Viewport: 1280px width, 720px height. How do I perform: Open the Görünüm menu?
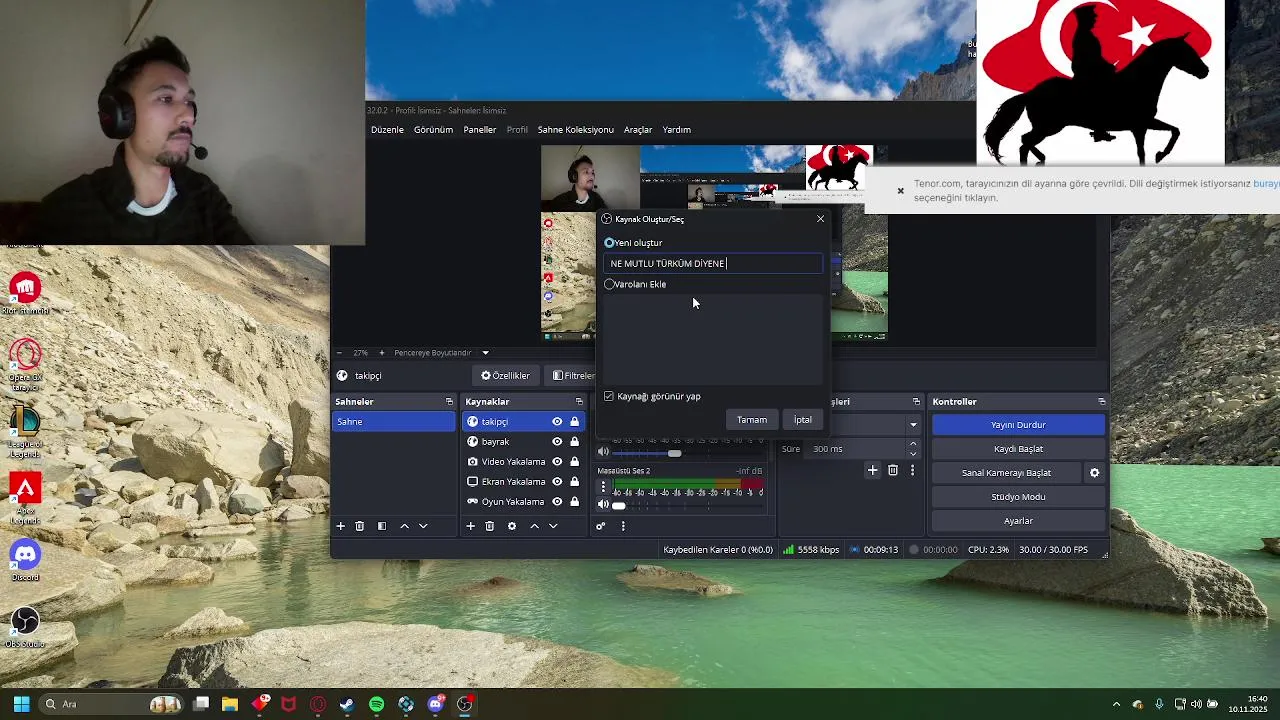(433, 130)
